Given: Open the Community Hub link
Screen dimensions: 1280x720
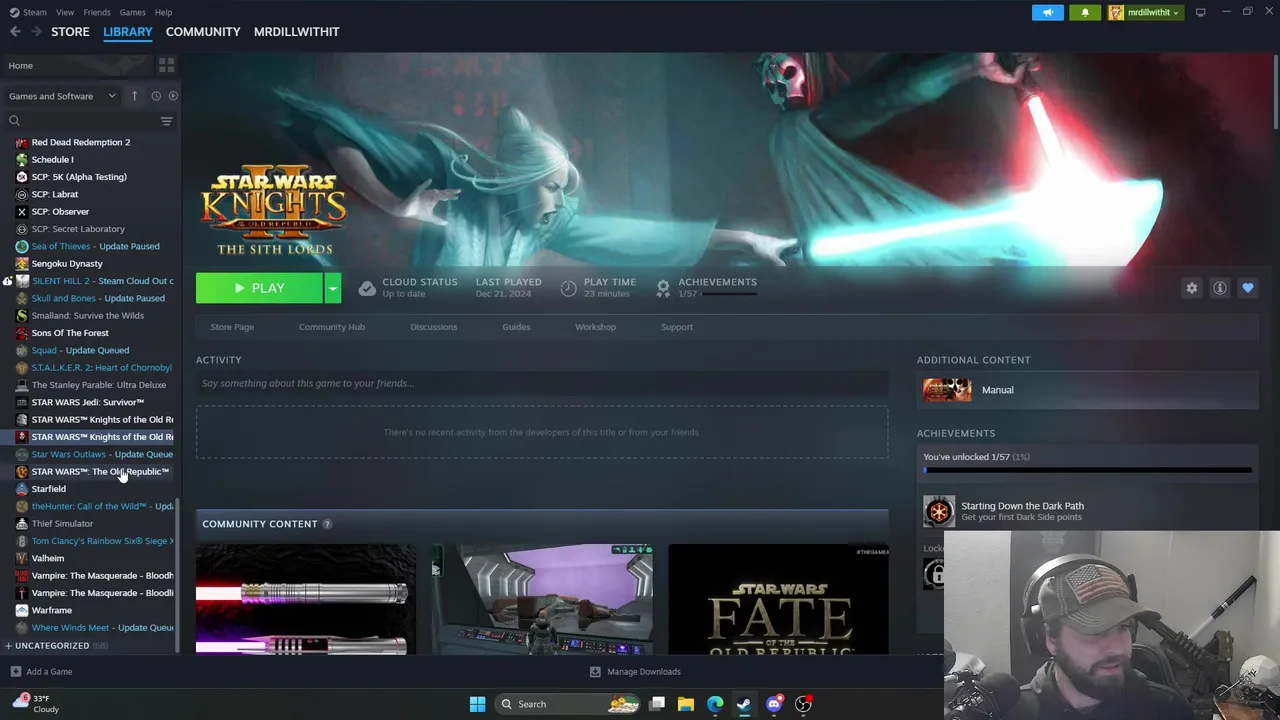Looking at the screenshot, I should point(332,327).
